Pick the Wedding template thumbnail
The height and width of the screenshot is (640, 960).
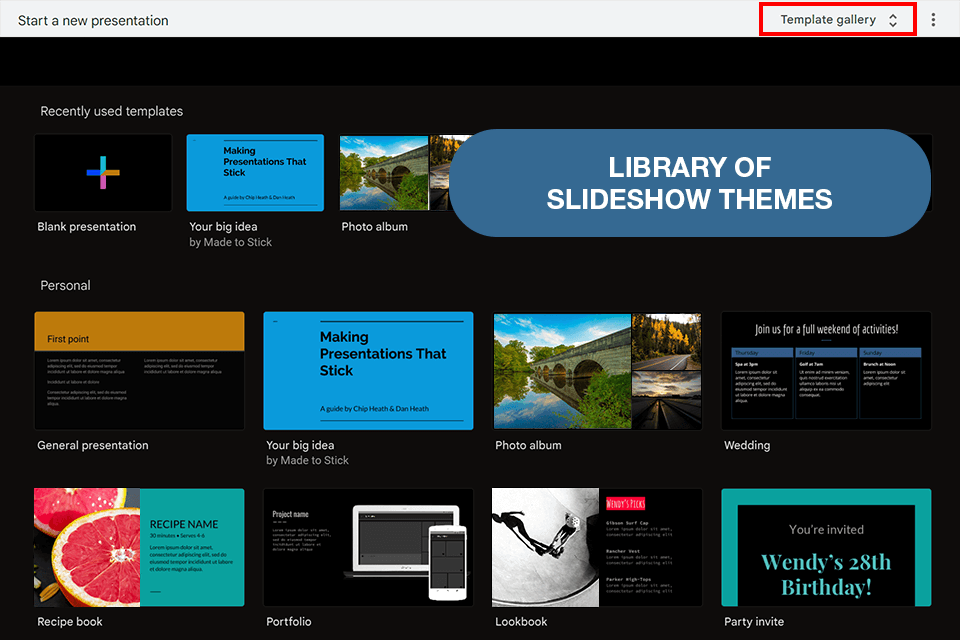click(x=827, y=371)
